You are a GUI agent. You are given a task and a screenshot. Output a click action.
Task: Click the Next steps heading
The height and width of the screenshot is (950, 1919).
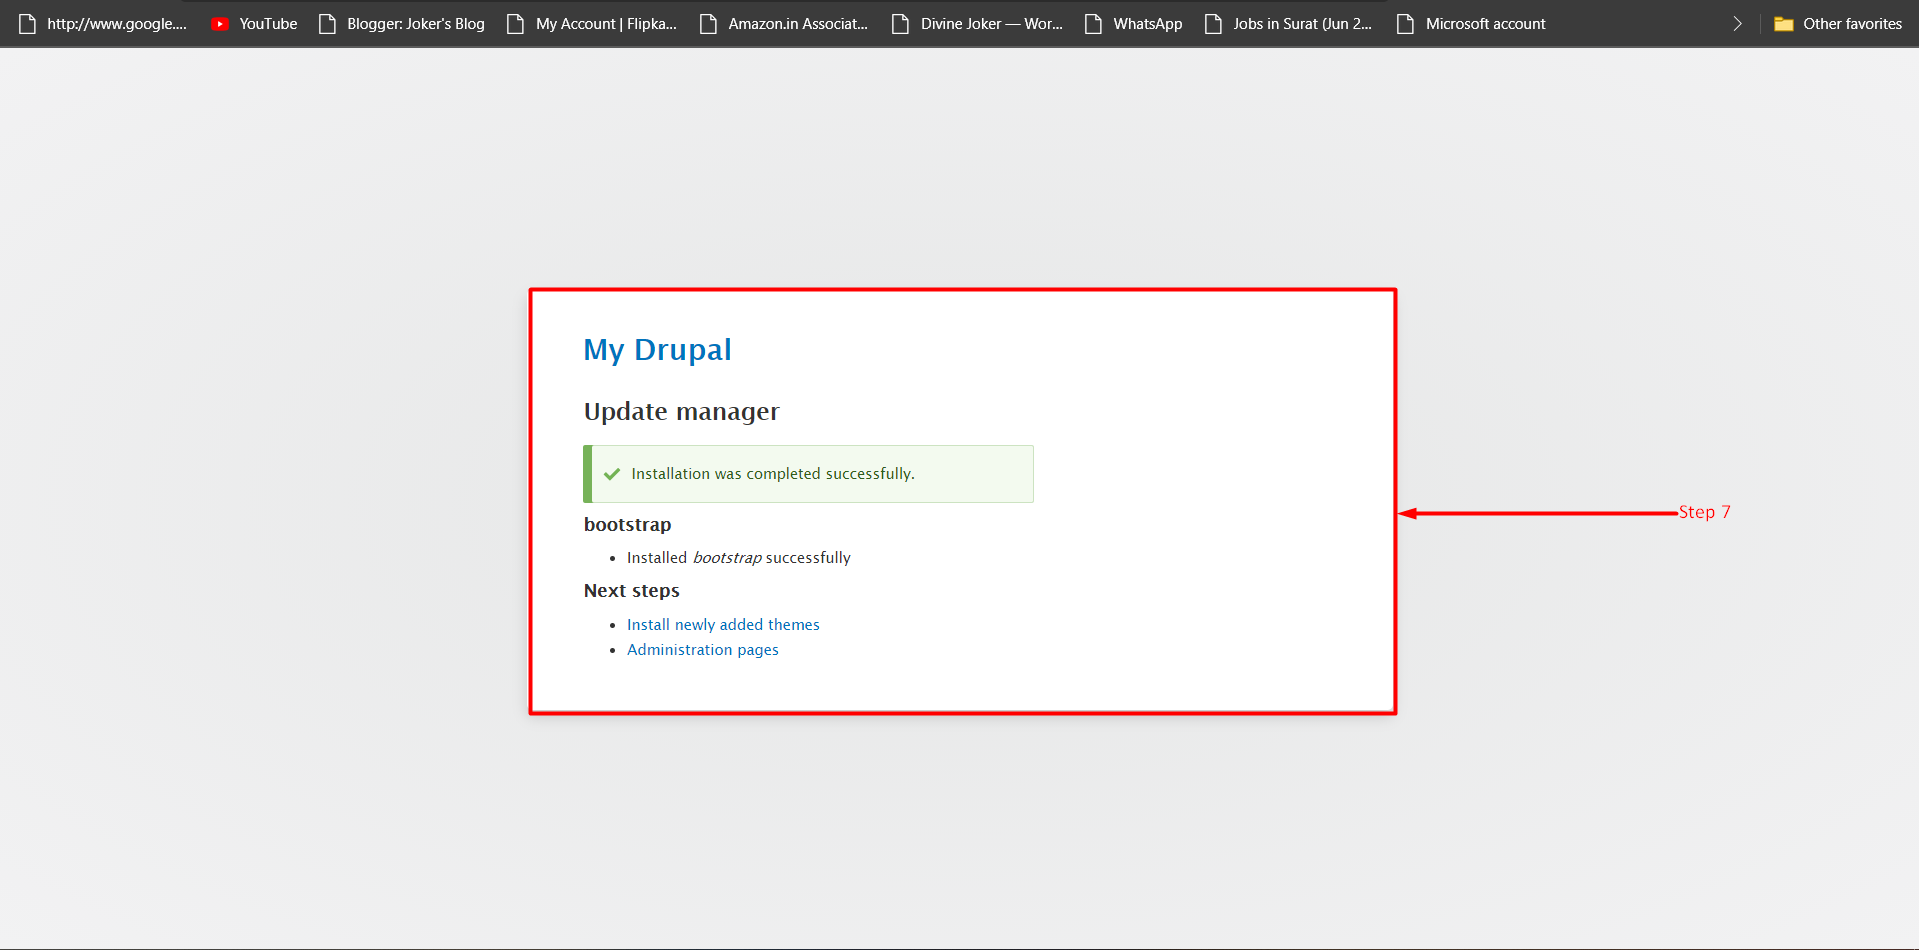[631, 591]
